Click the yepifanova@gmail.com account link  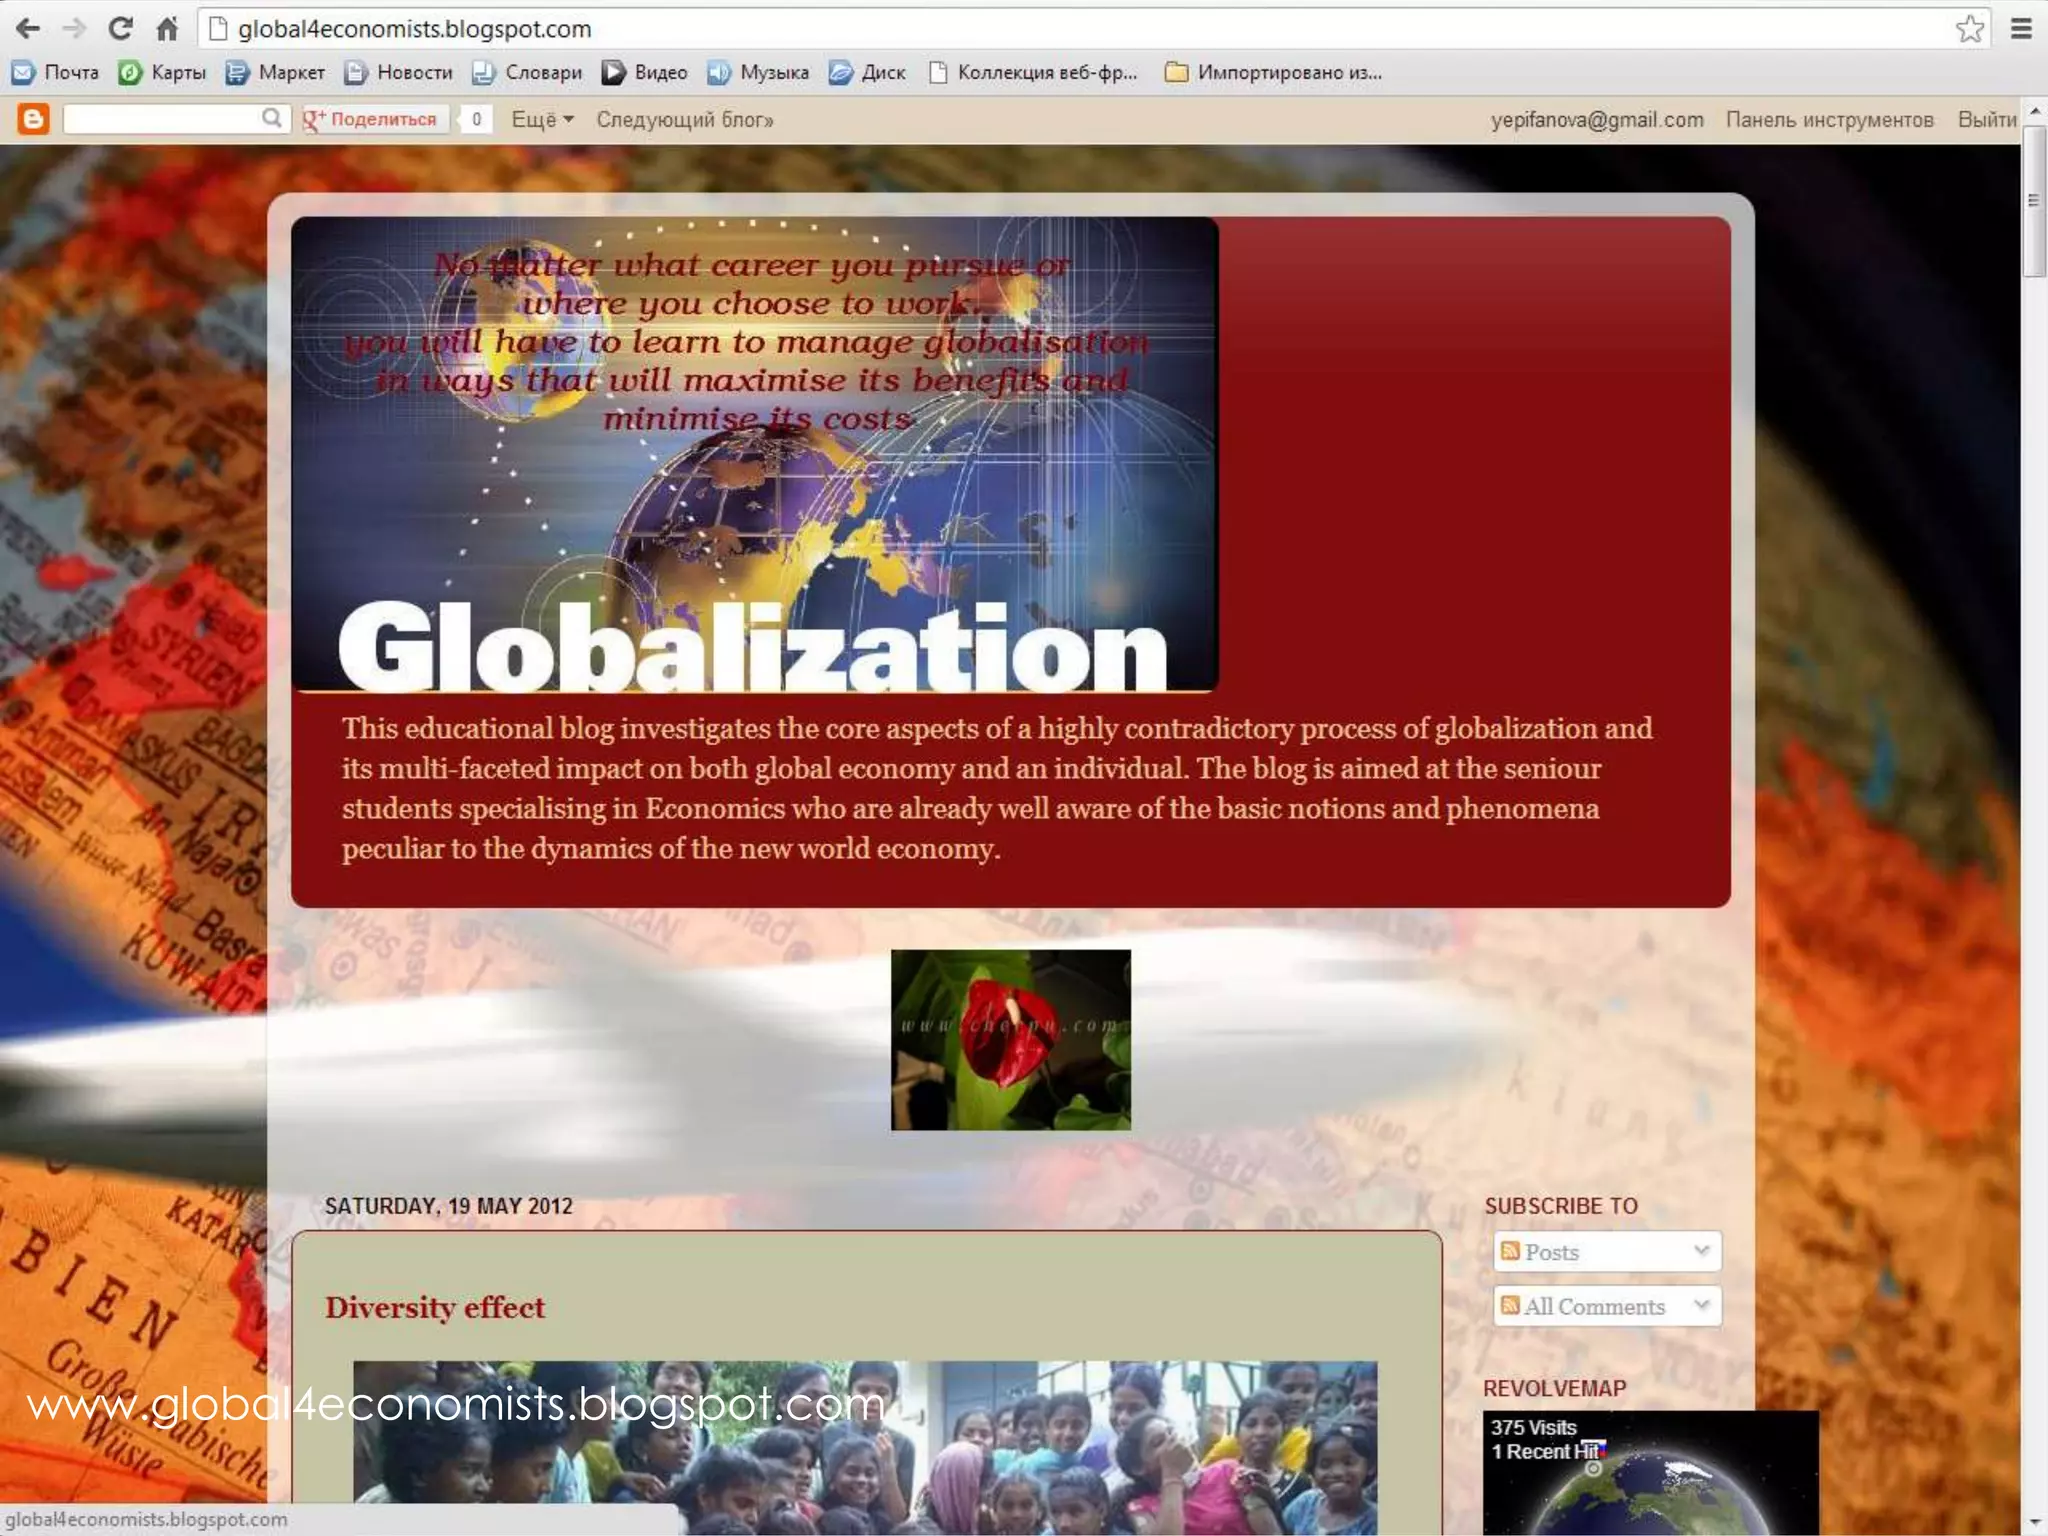click(1597, 119)
